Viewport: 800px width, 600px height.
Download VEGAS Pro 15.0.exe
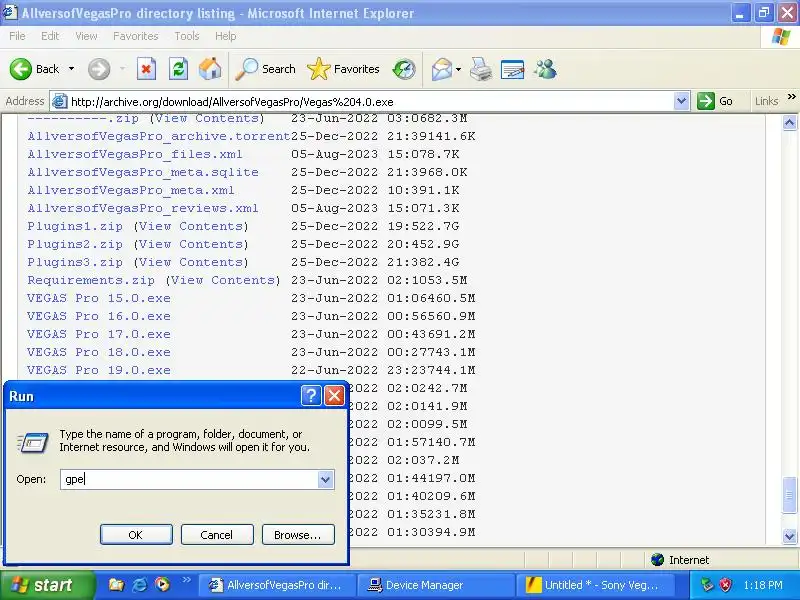click(99, 298)
